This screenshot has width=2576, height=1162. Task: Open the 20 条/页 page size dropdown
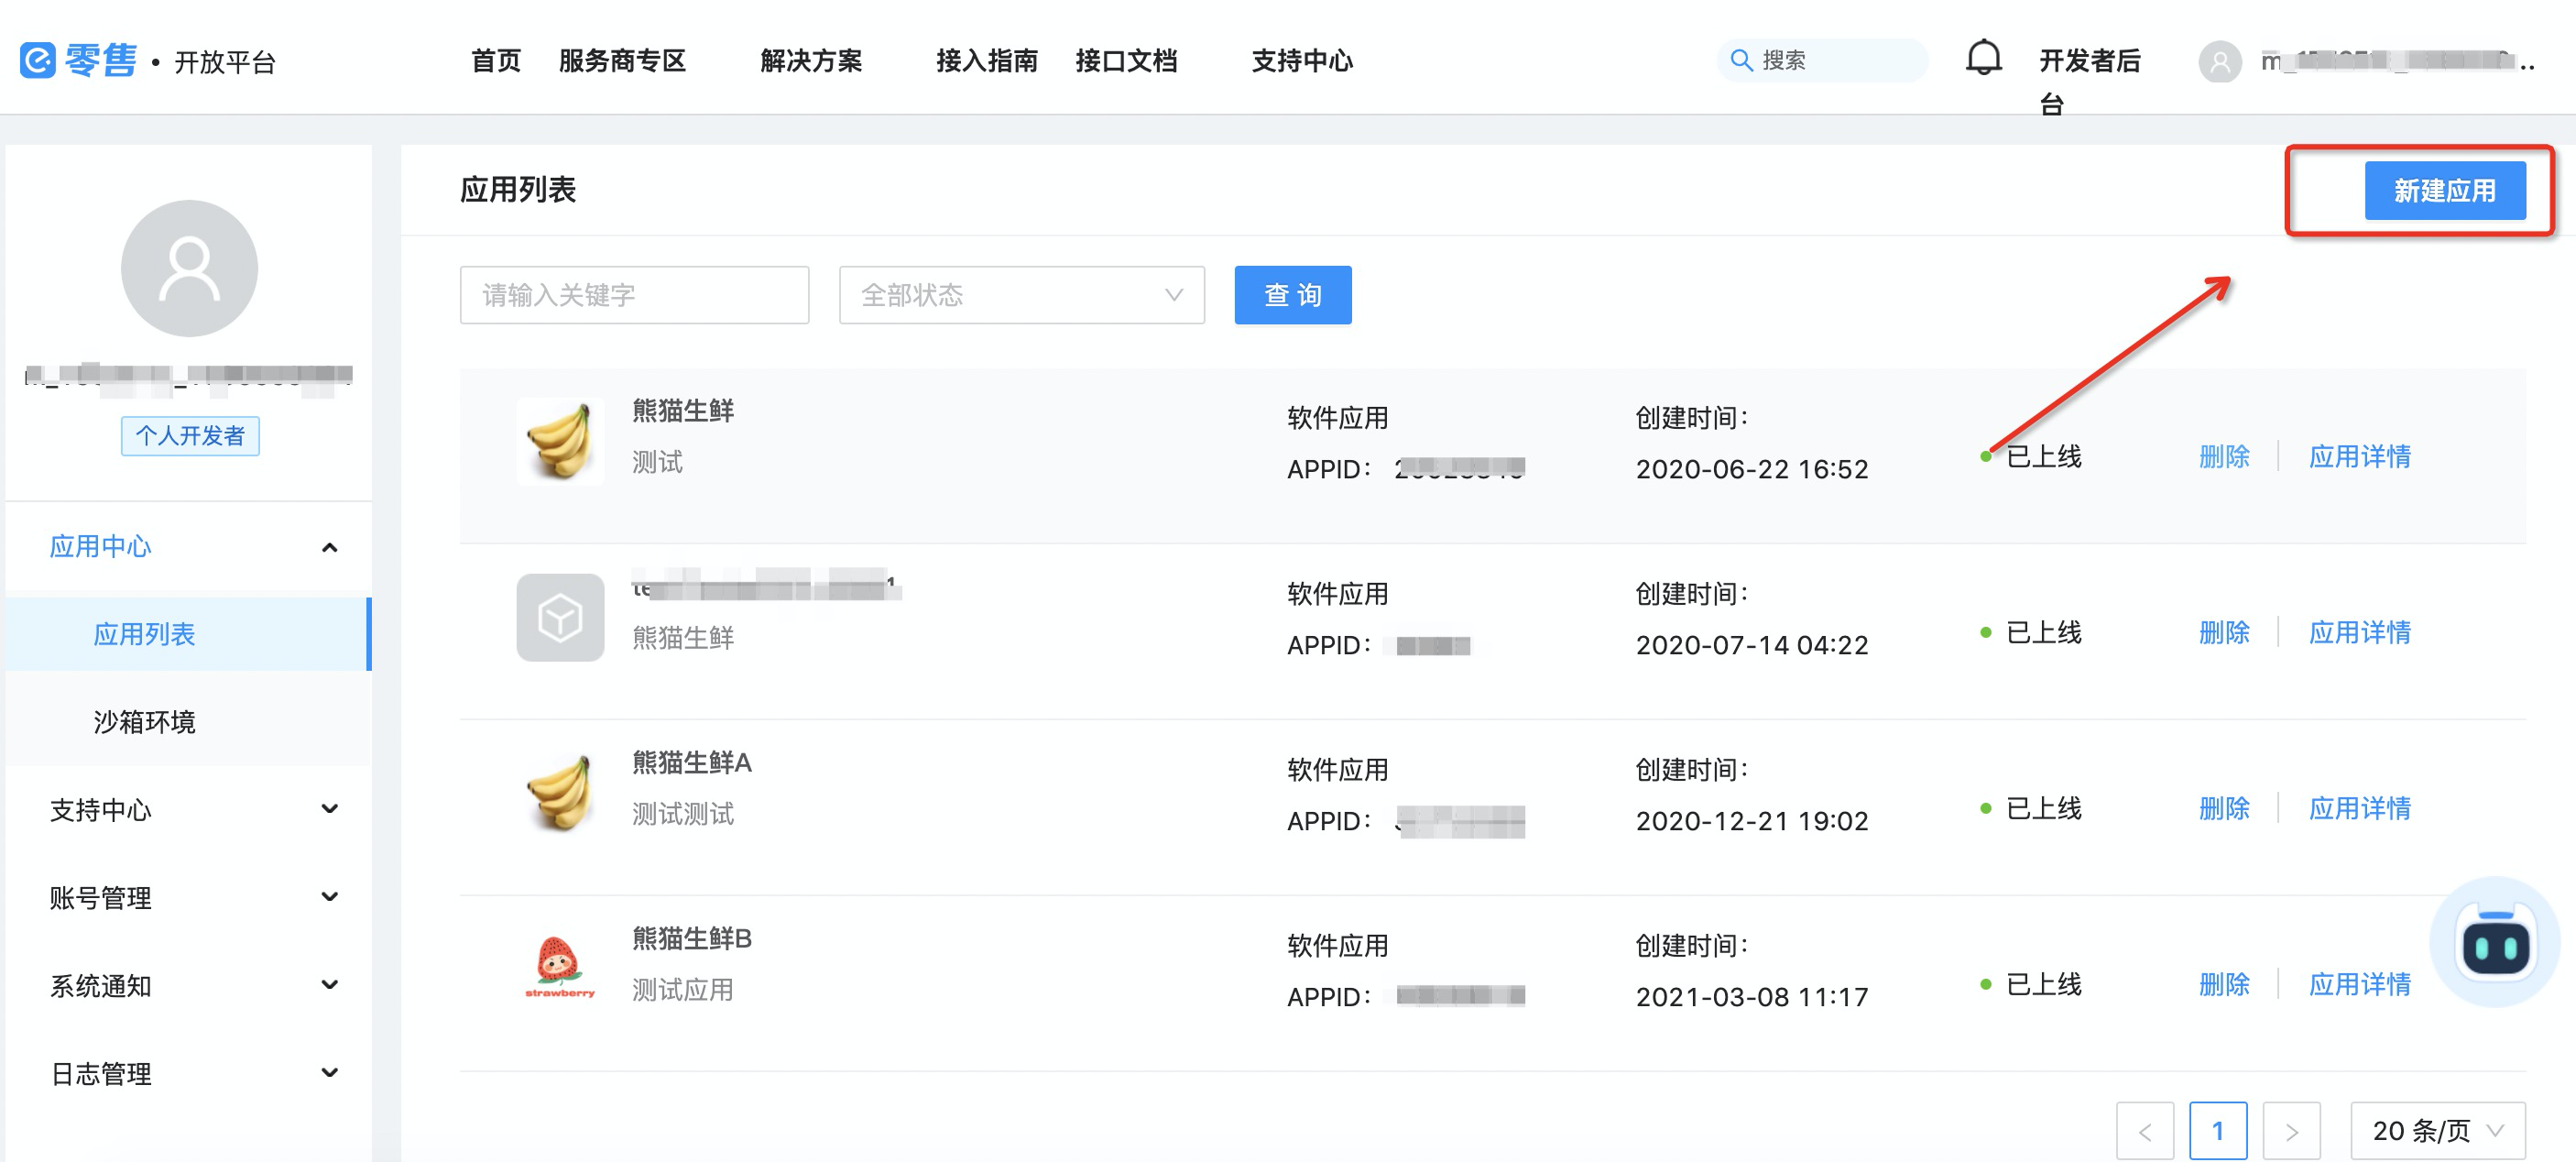2436,1130
